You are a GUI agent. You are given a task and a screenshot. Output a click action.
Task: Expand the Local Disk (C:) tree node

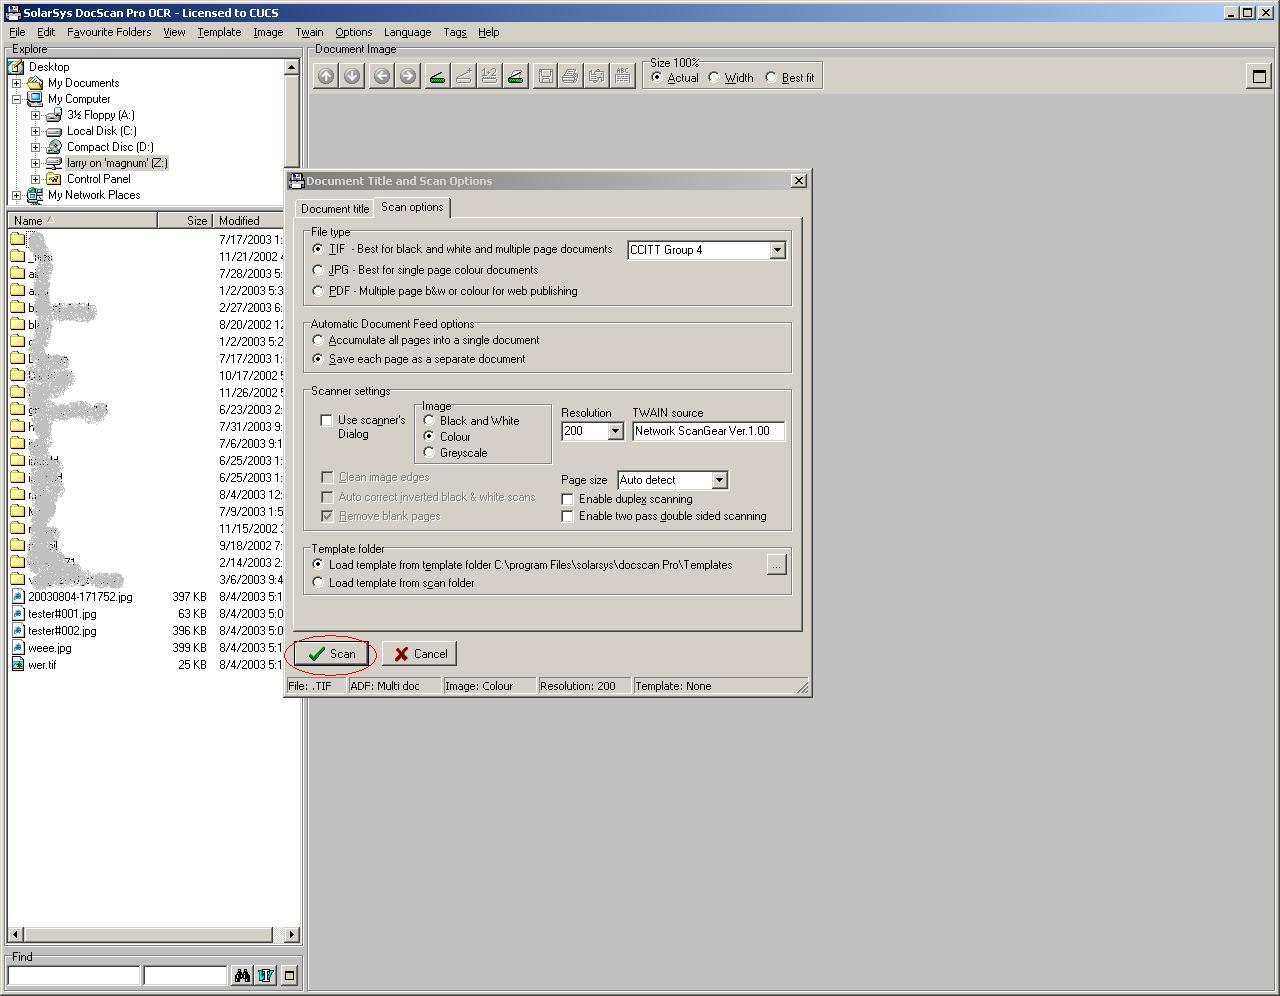[x=37, y=130]
